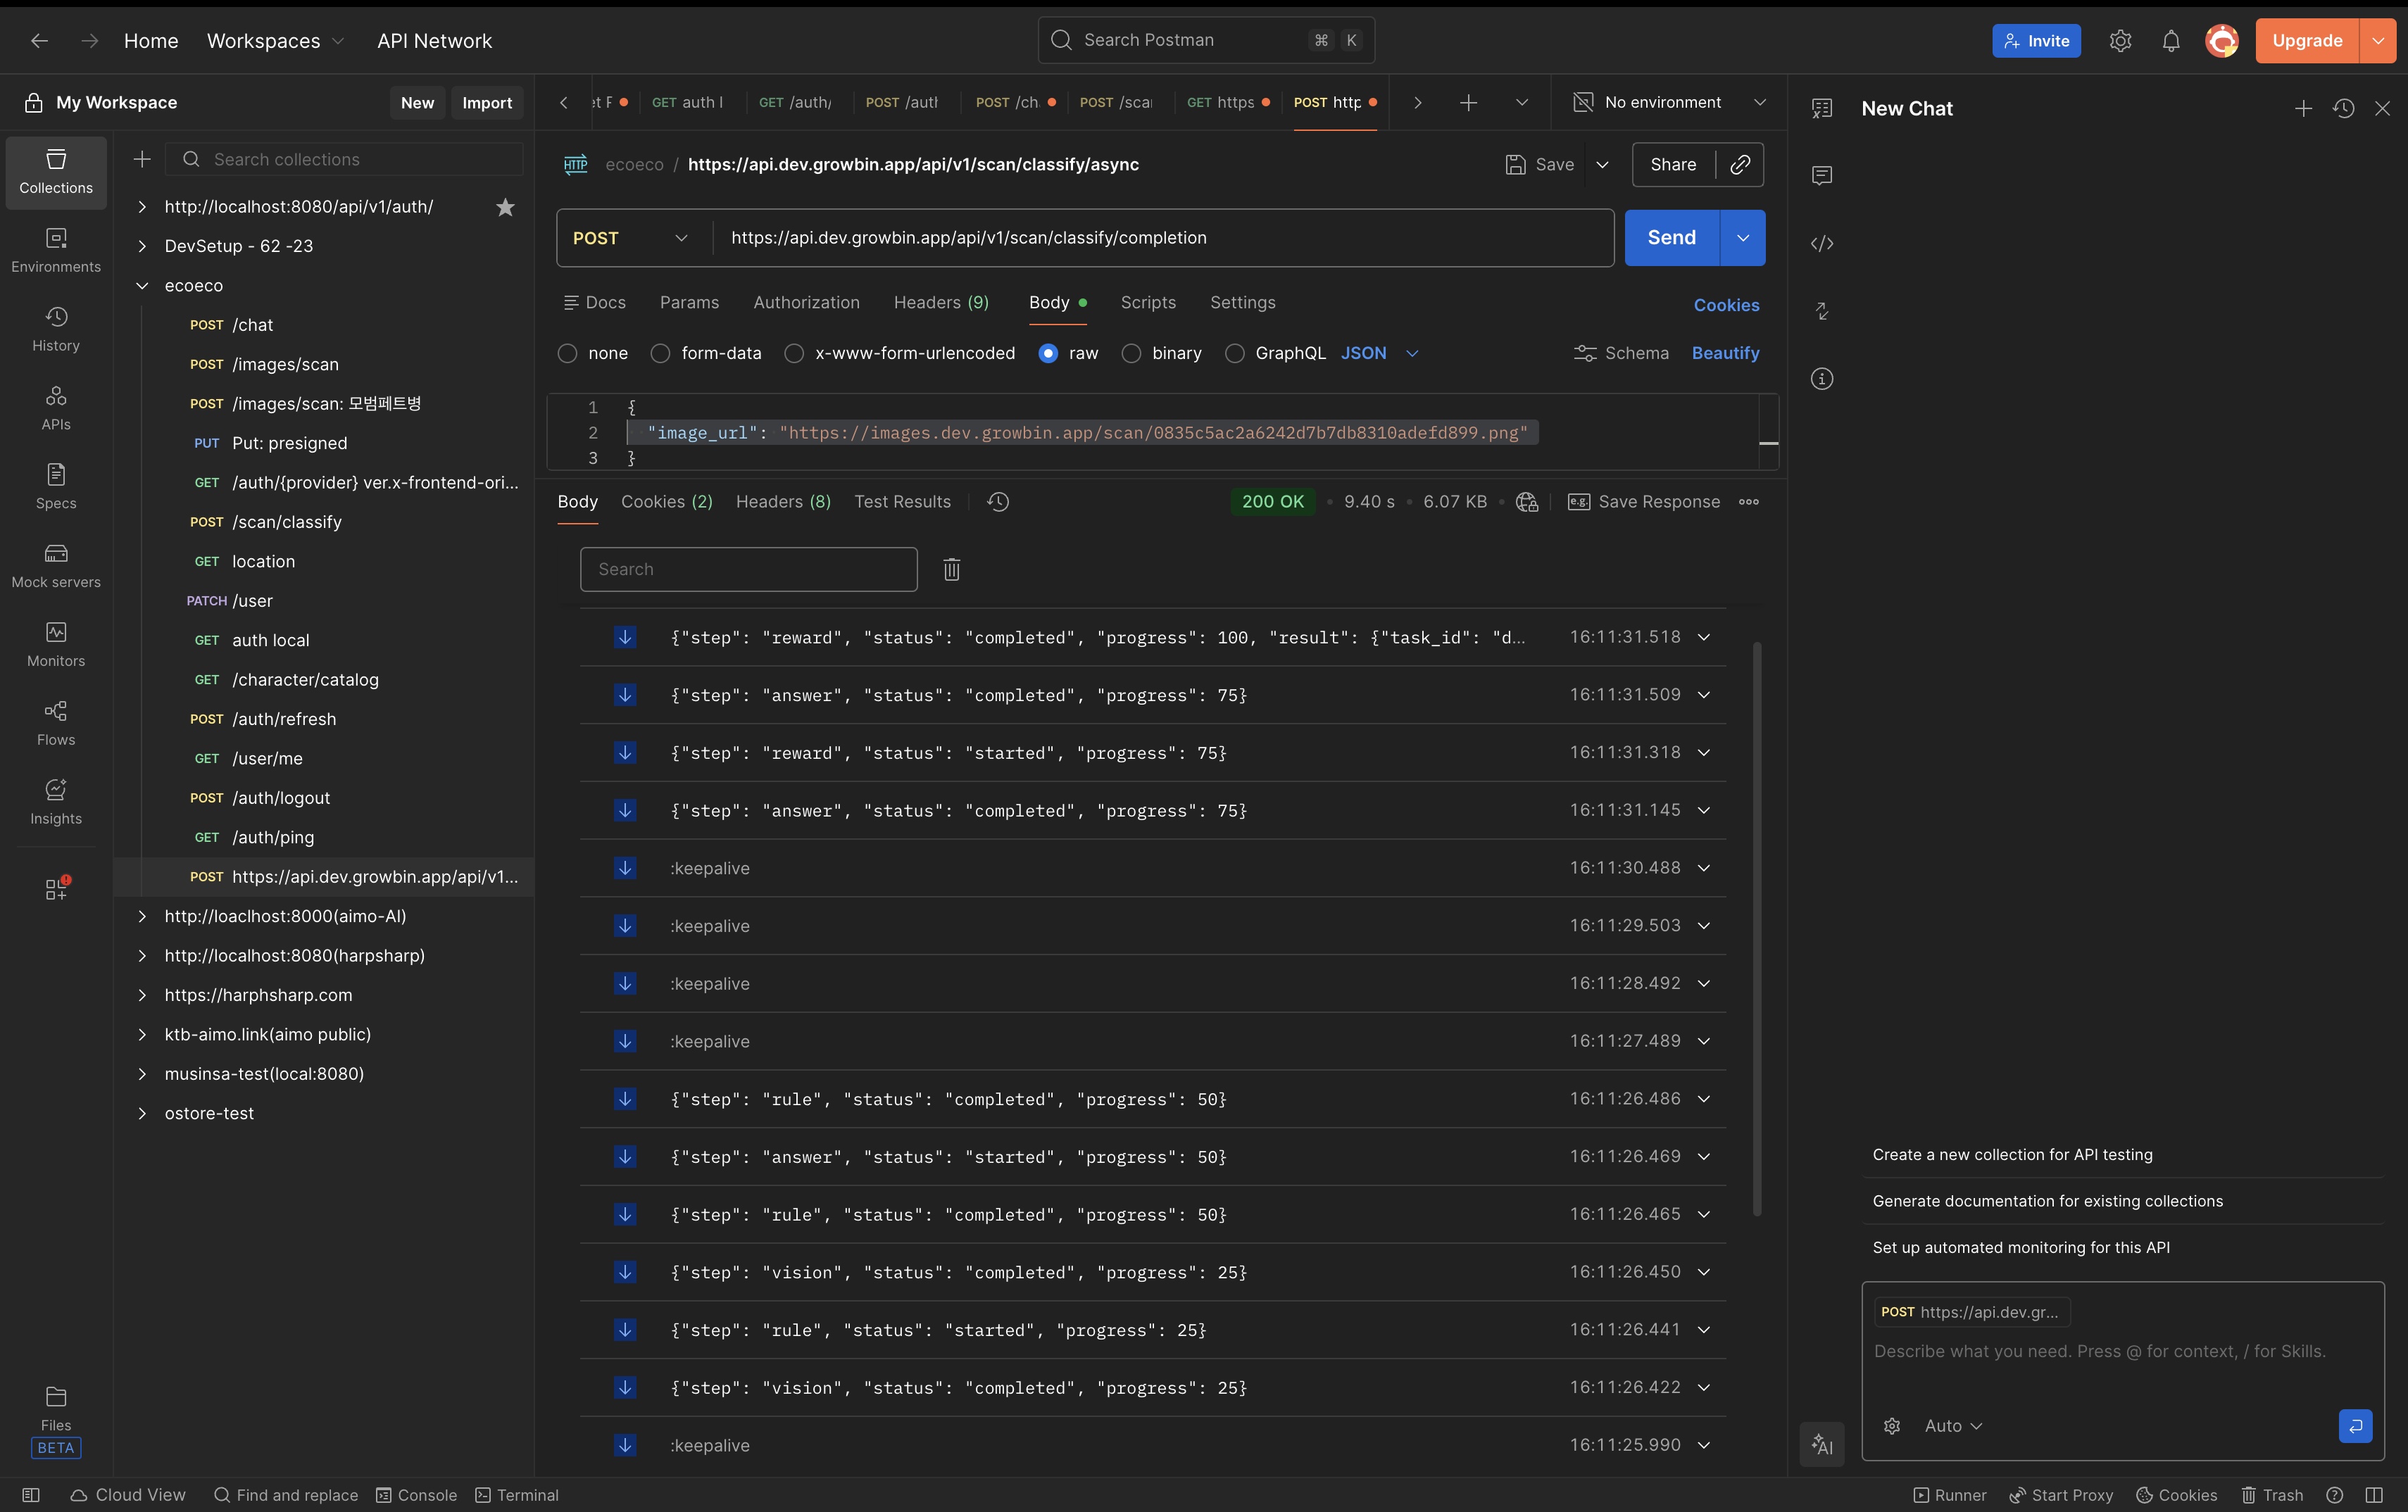
Task: Open the Flows sidebar section
Action: pos(56,723)
